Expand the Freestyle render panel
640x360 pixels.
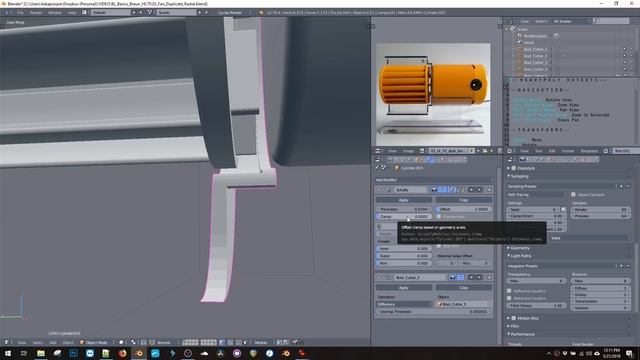tap(509, 168)
